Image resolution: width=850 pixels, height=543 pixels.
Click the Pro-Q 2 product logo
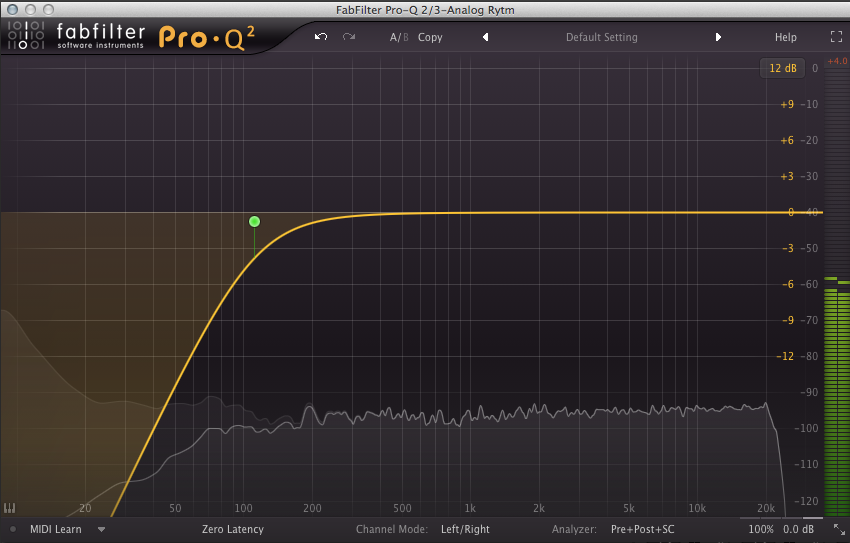207,37
